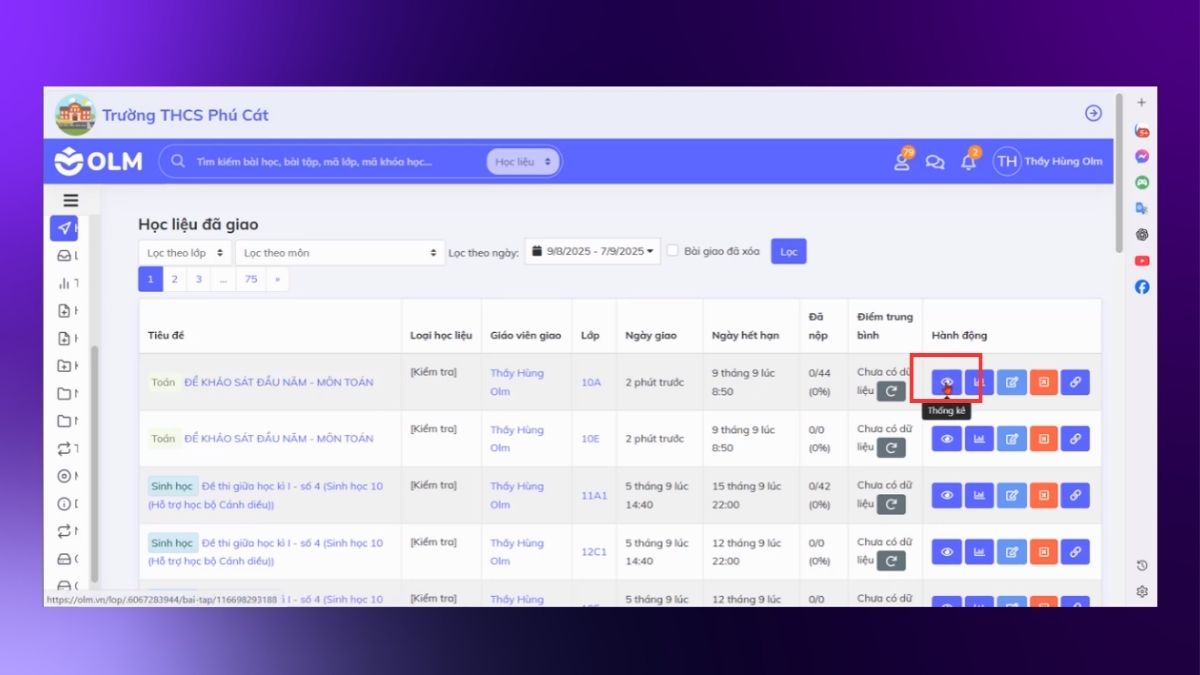Delete the 10A assignment

pos(1043,382)
